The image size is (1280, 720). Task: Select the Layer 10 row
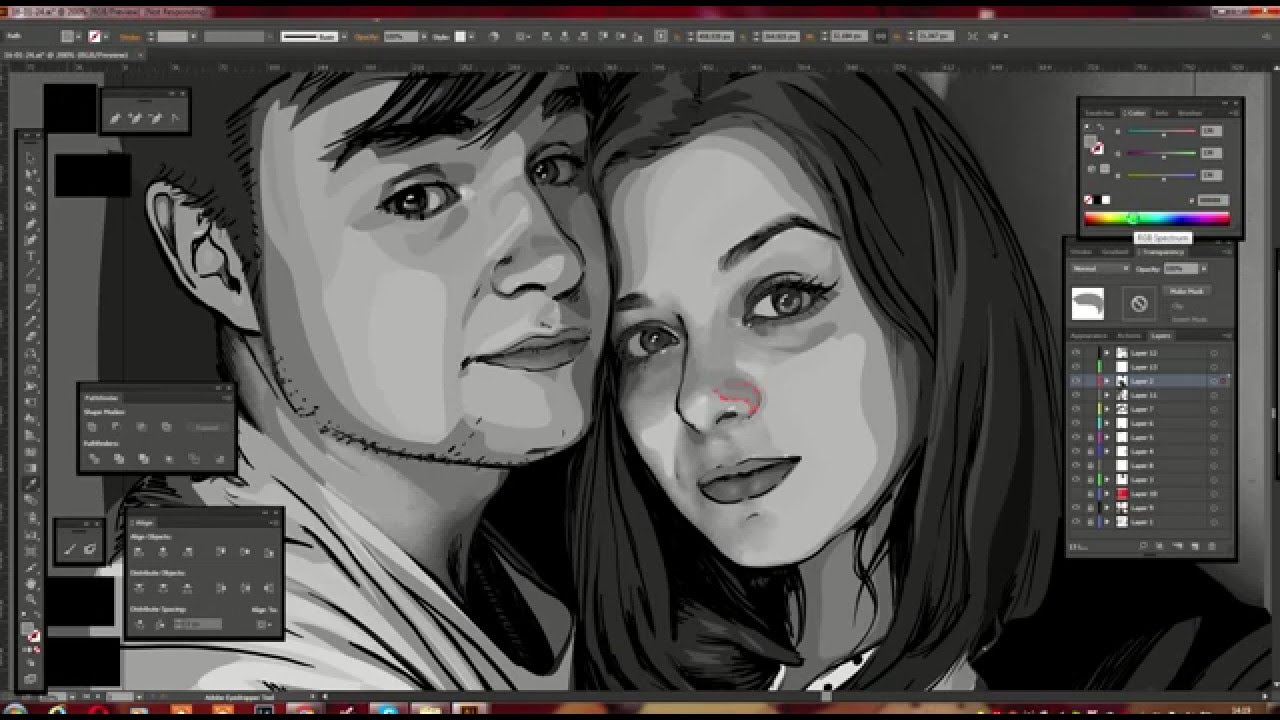point(1150,494)
